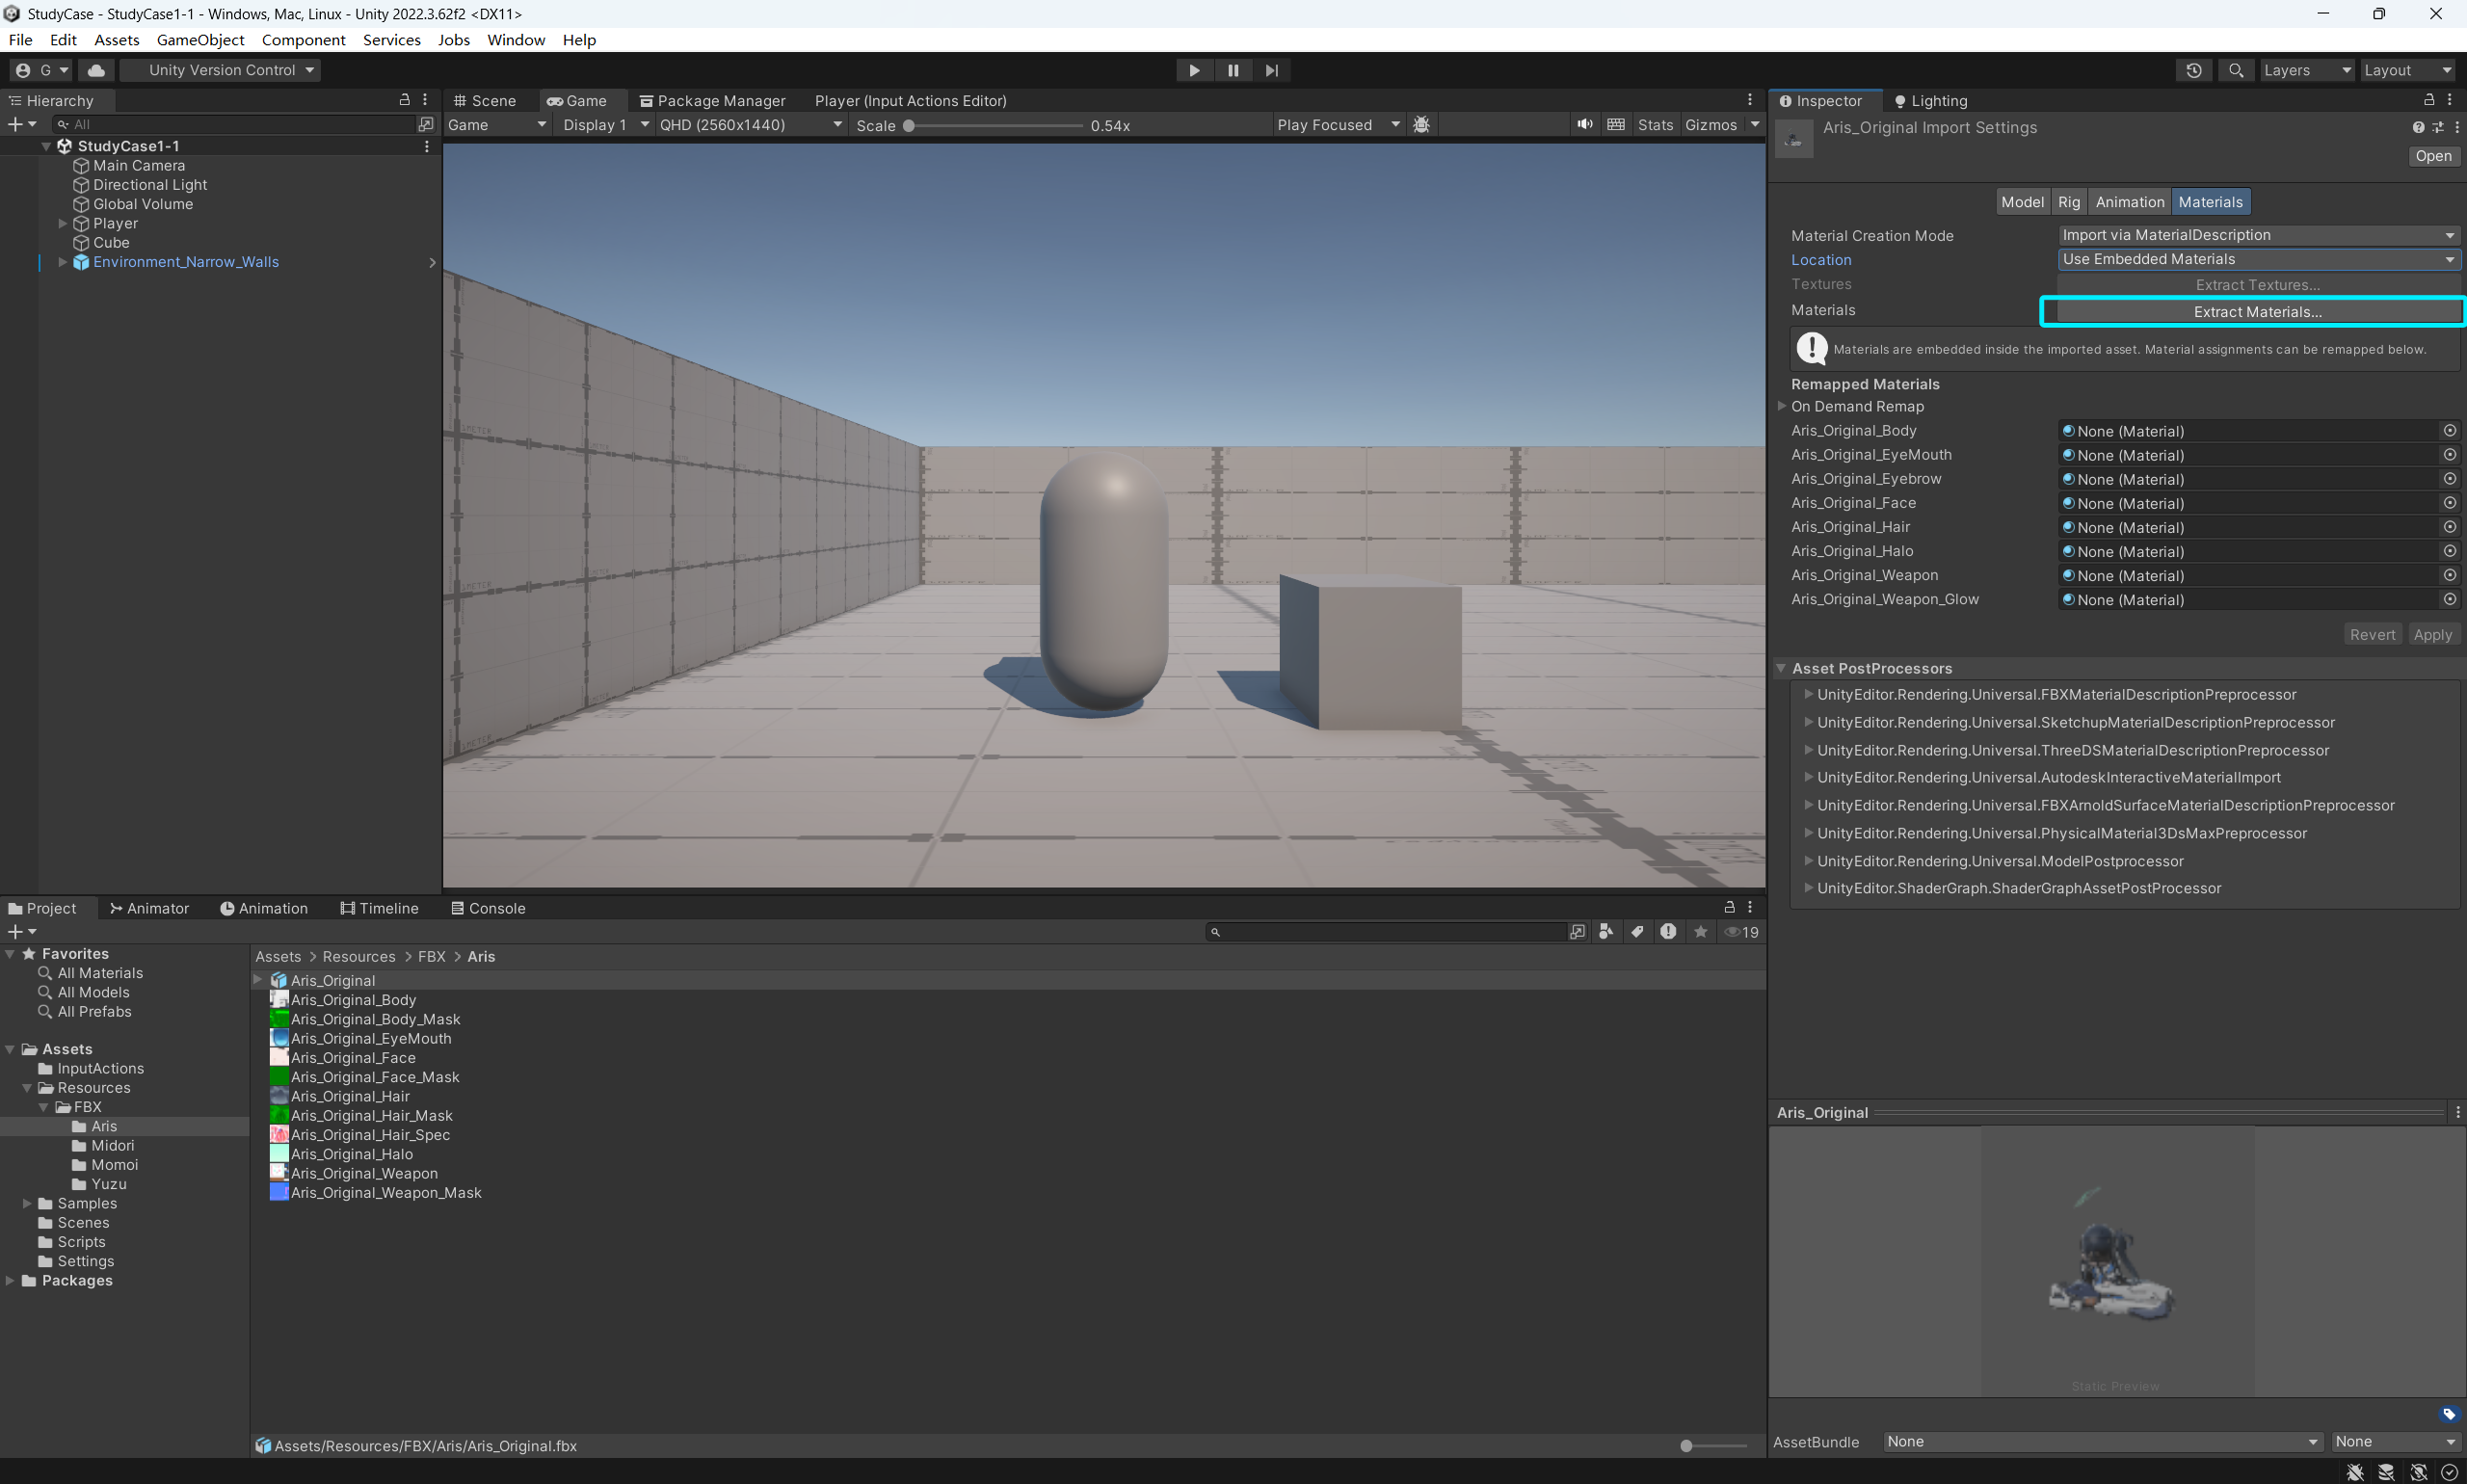
Task: Open the GameObject menu
Action: (200, 40)
